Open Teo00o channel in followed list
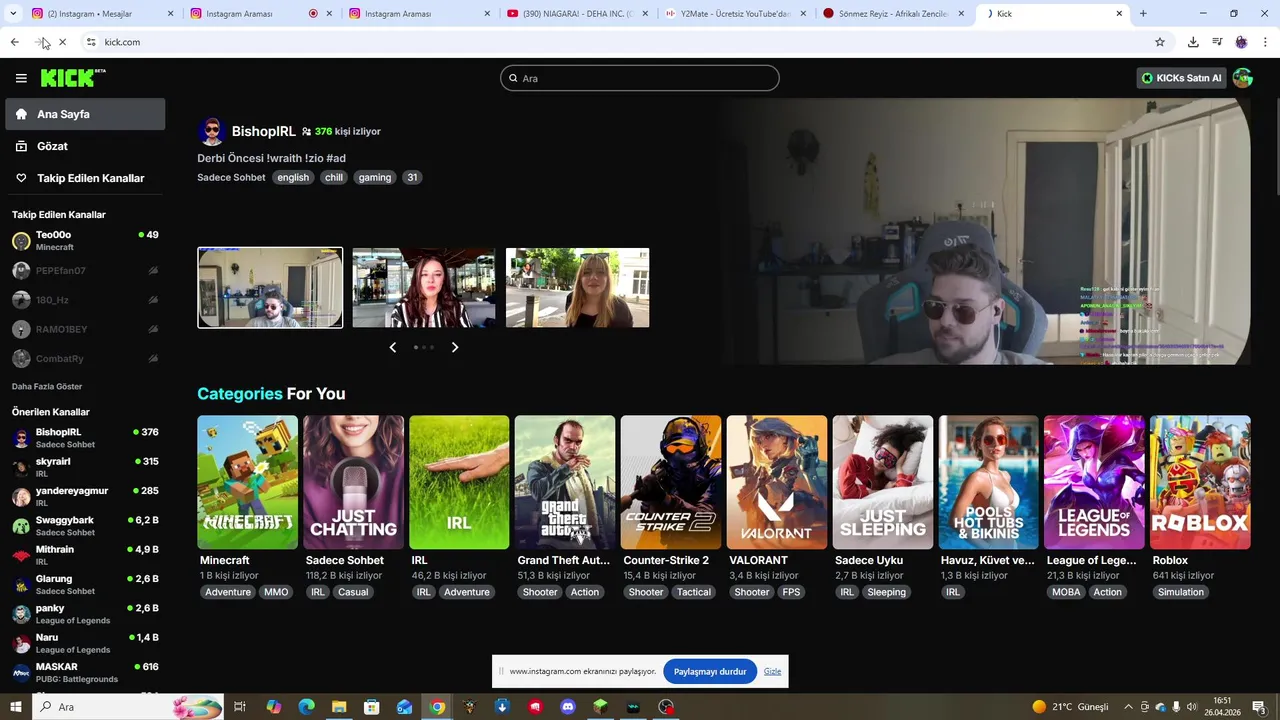1280x720 pixels. (x=85, y=241)
